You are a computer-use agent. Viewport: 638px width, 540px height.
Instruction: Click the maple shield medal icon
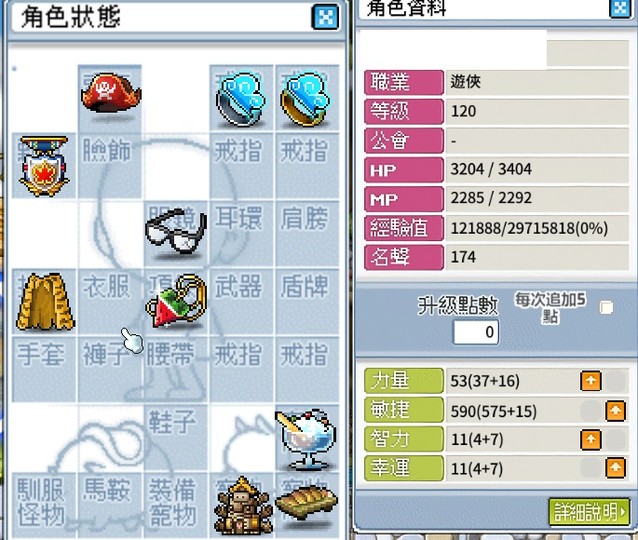click(44, 166)
